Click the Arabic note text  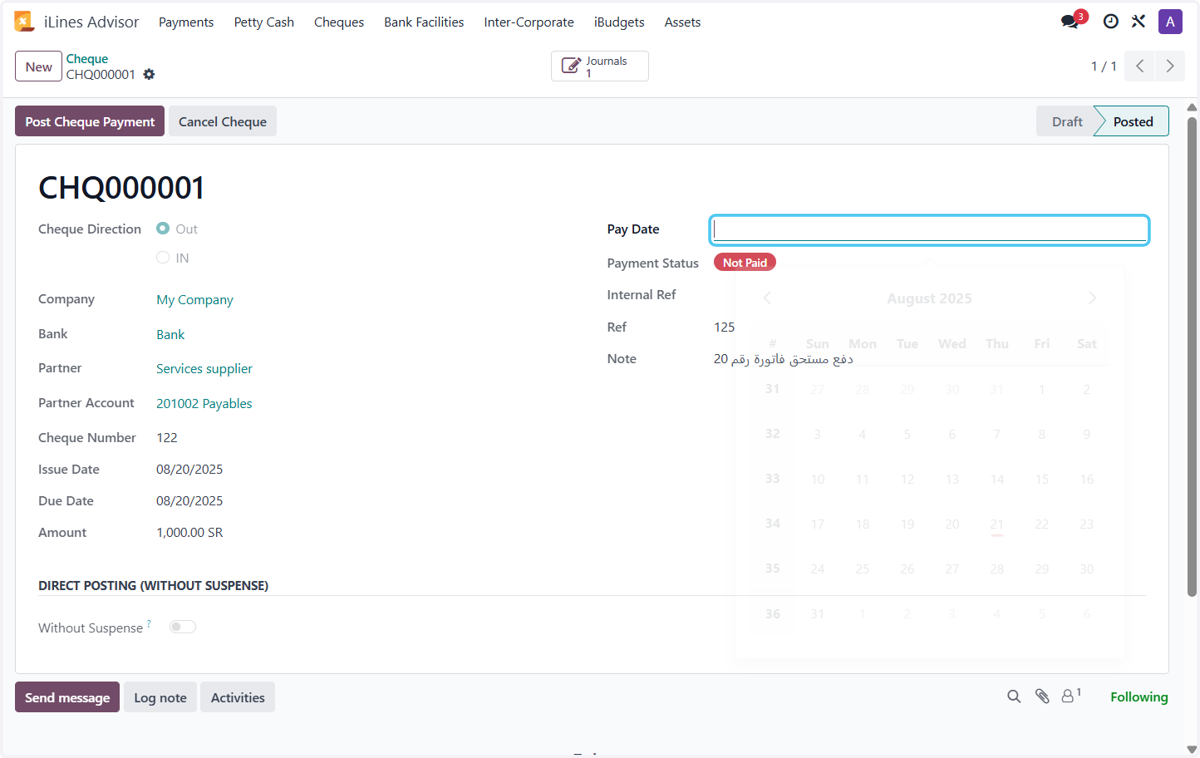pyautogui.click(x=783, y=358)
